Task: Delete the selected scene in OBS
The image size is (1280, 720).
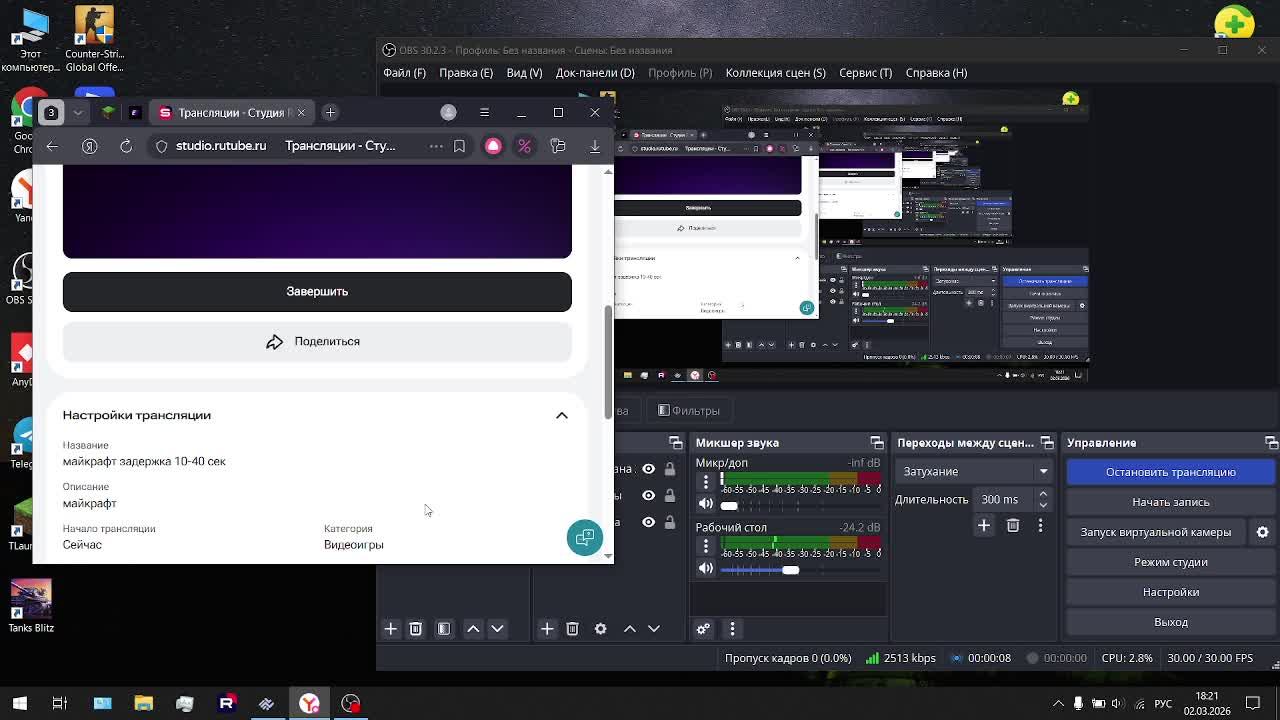Action: (x=415, y=629)
